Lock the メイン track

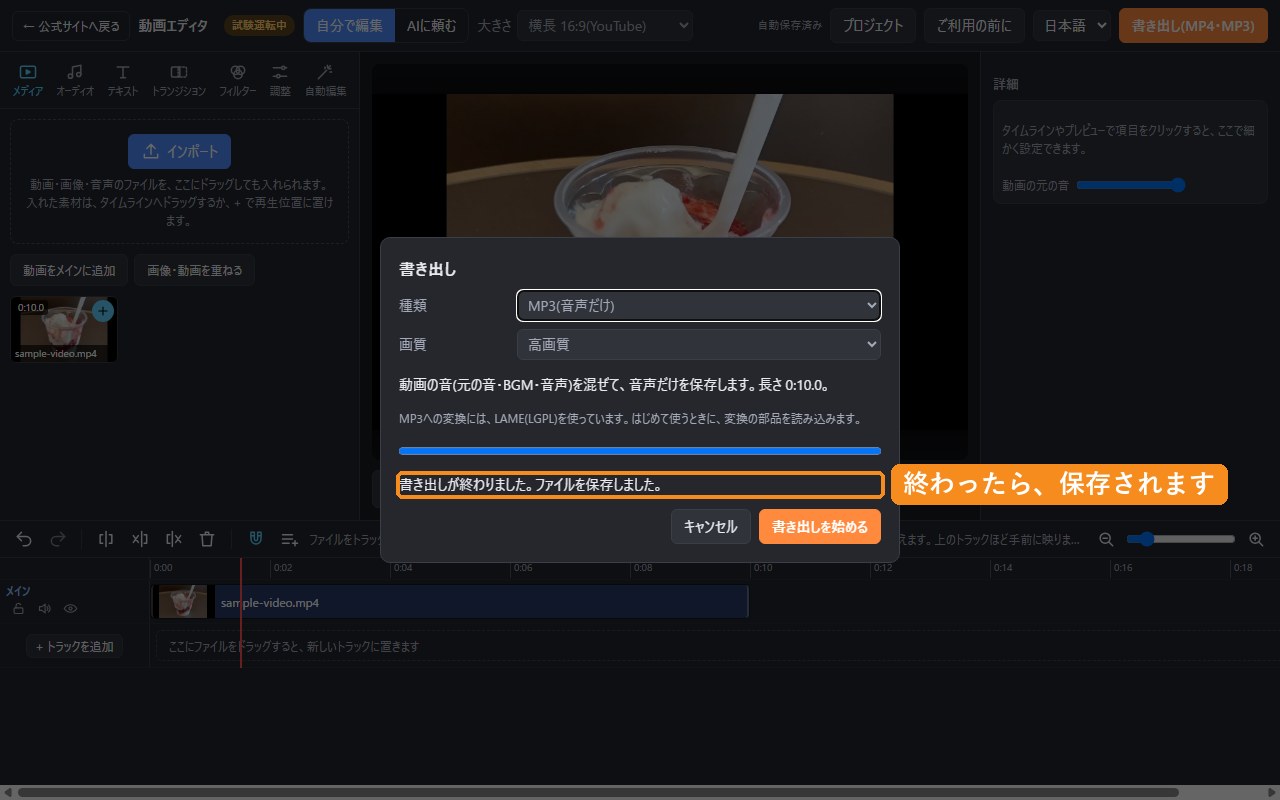point(18,608)
